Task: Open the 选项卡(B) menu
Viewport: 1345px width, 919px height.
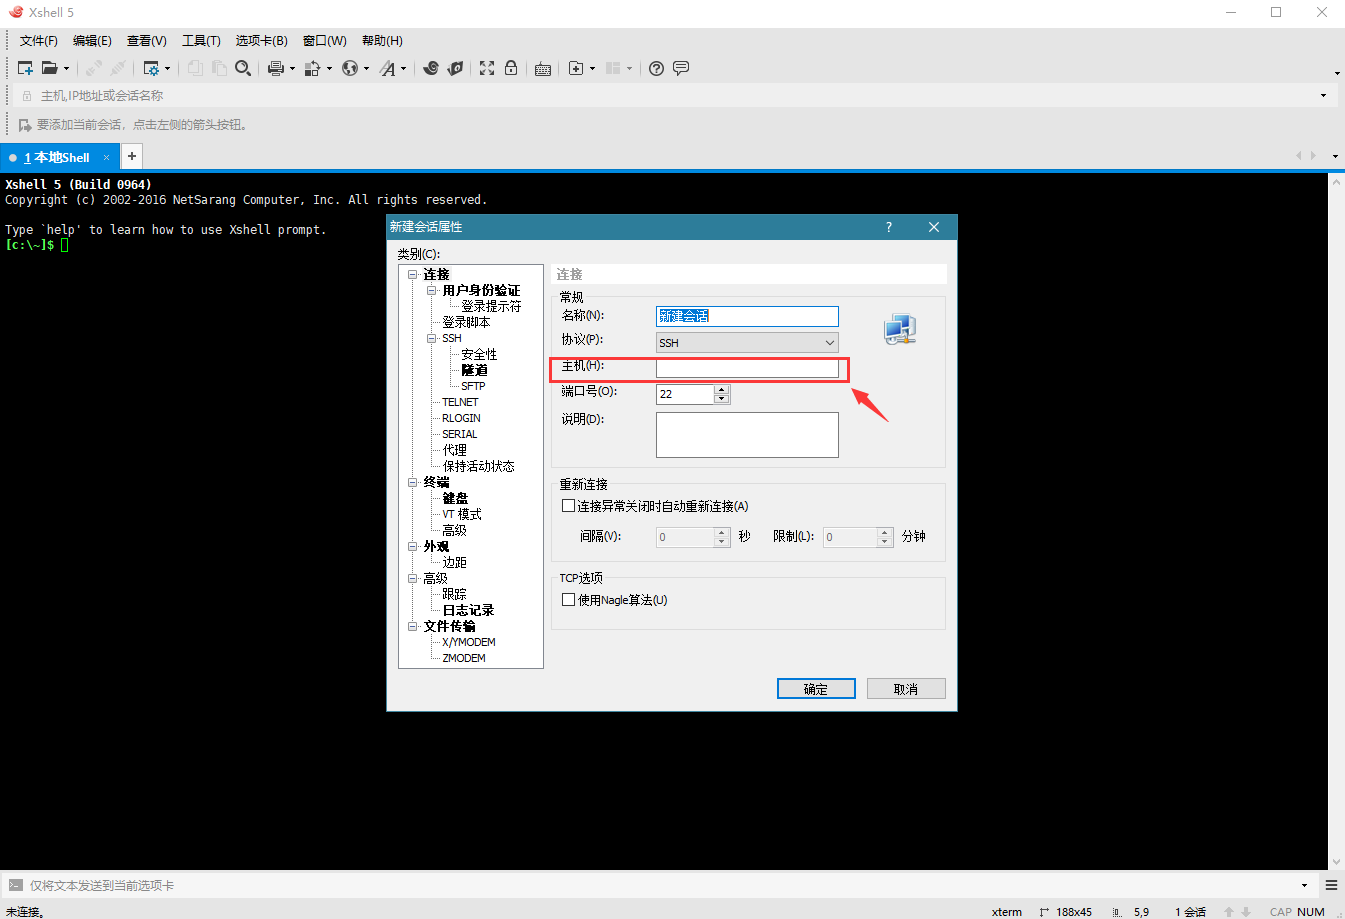Action: tap(262, 41)
